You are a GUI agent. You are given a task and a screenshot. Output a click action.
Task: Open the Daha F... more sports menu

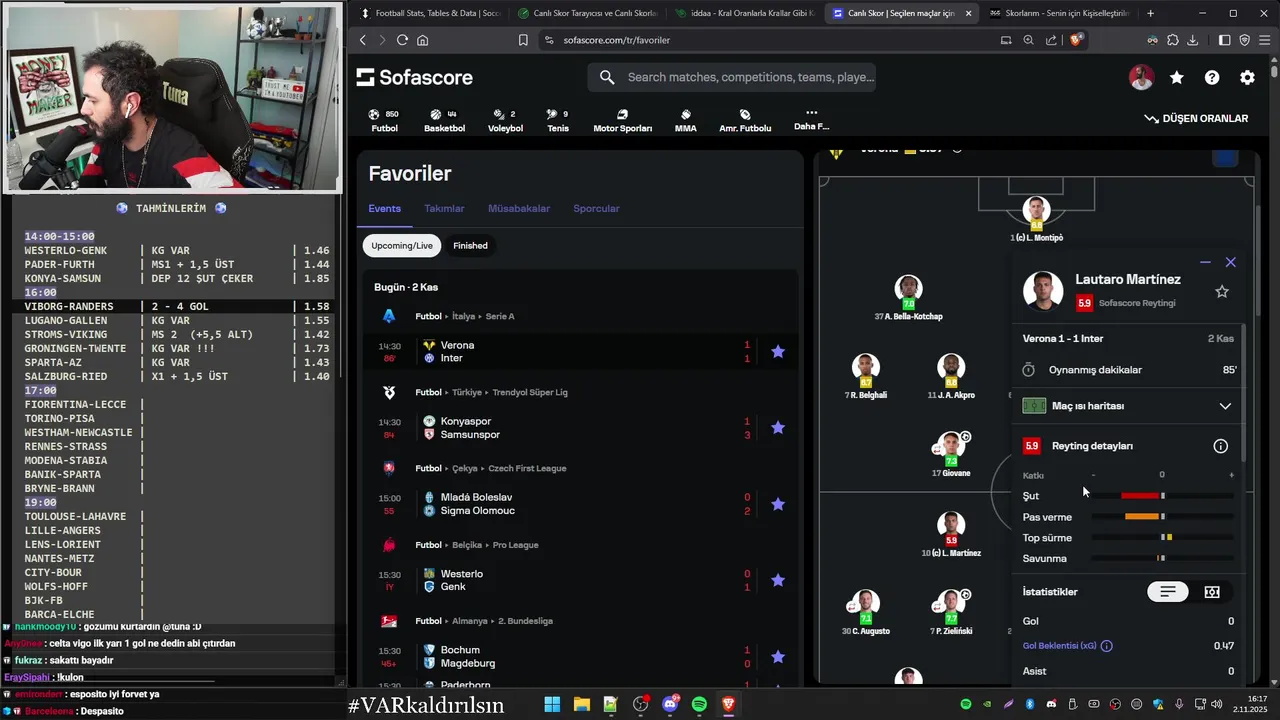click(x=811, y=120)
